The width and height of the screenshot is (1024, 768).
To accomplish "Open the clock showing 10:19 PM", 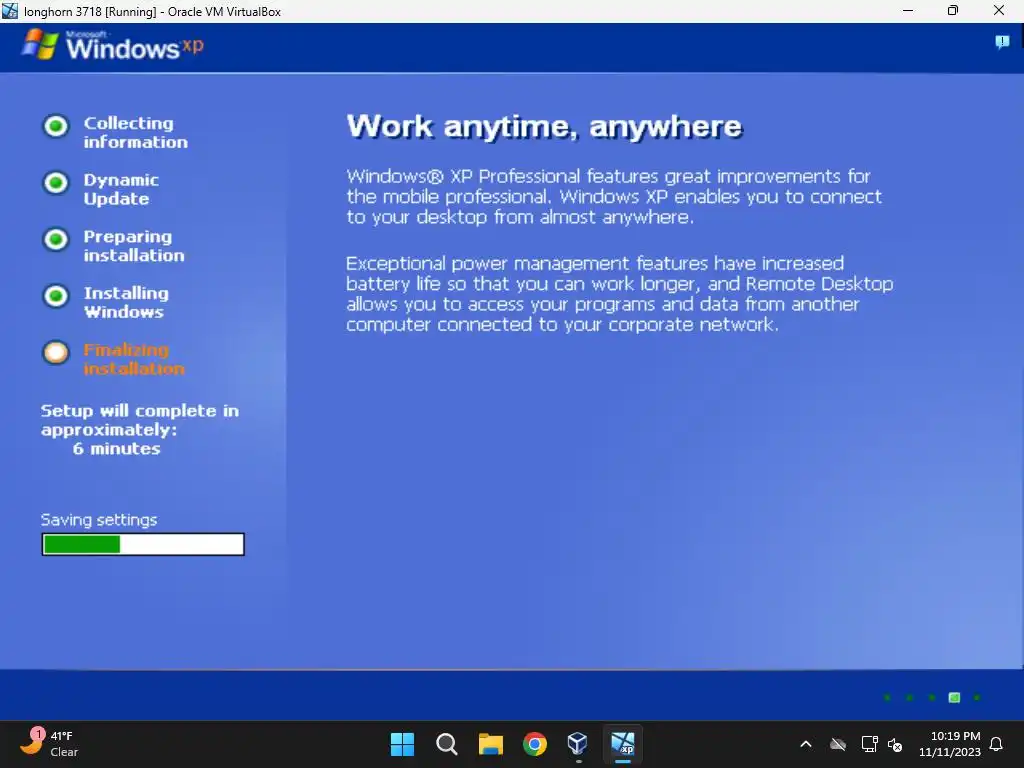I will (950, 744).
